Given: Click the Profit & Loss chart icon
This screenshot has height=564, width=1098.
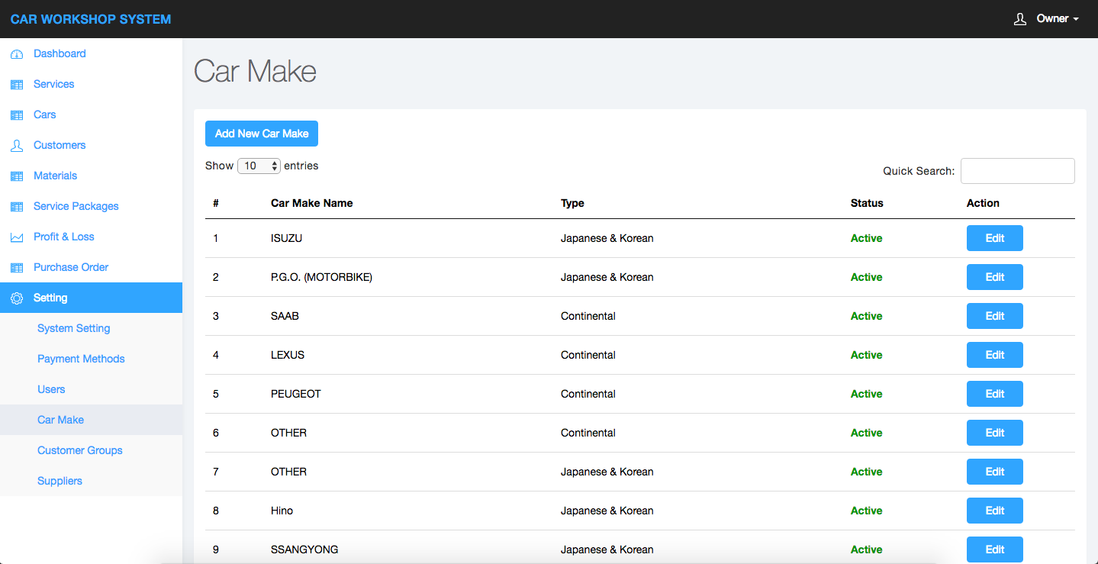Looking at the screenshot, I should pyautogui.click(x=17, y=237).
